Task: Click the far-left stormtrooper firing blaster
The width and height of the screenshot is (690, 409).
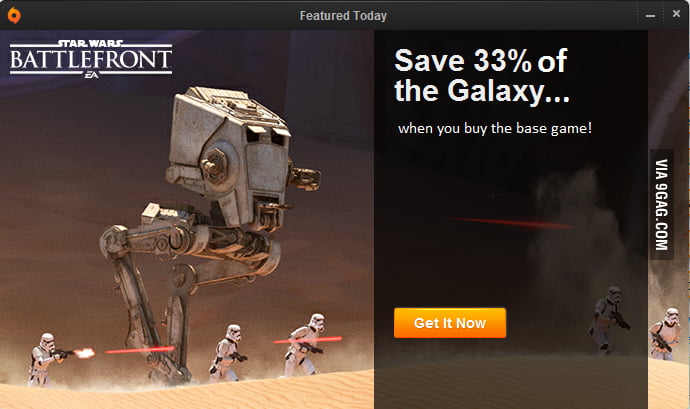Action: (x=44, y=360)
